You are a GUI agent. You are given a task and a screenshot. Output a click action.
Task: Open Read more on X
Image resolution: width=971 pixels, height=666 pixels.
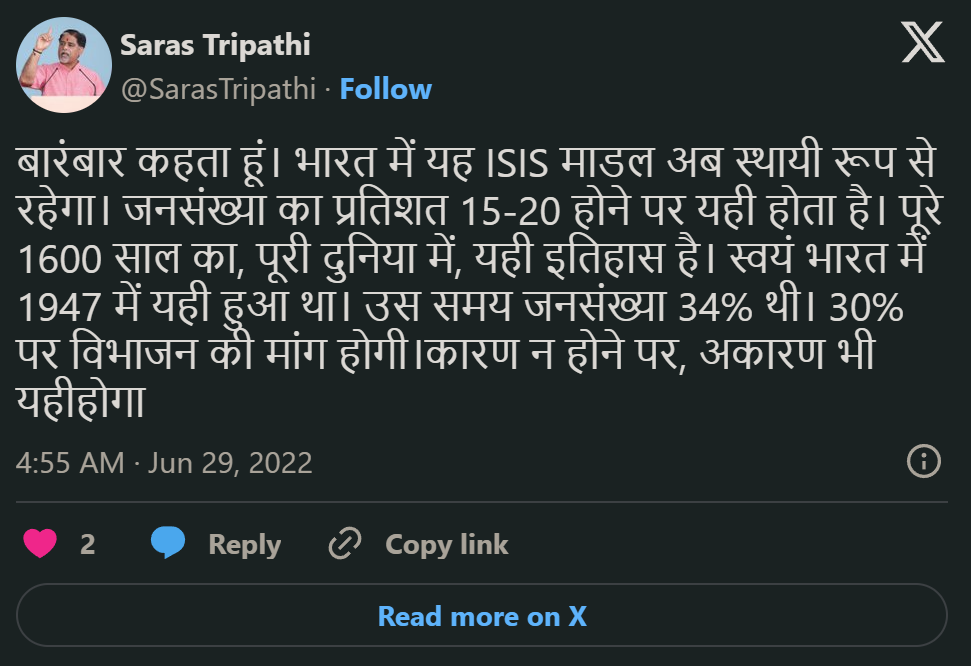tap(482, 615)
